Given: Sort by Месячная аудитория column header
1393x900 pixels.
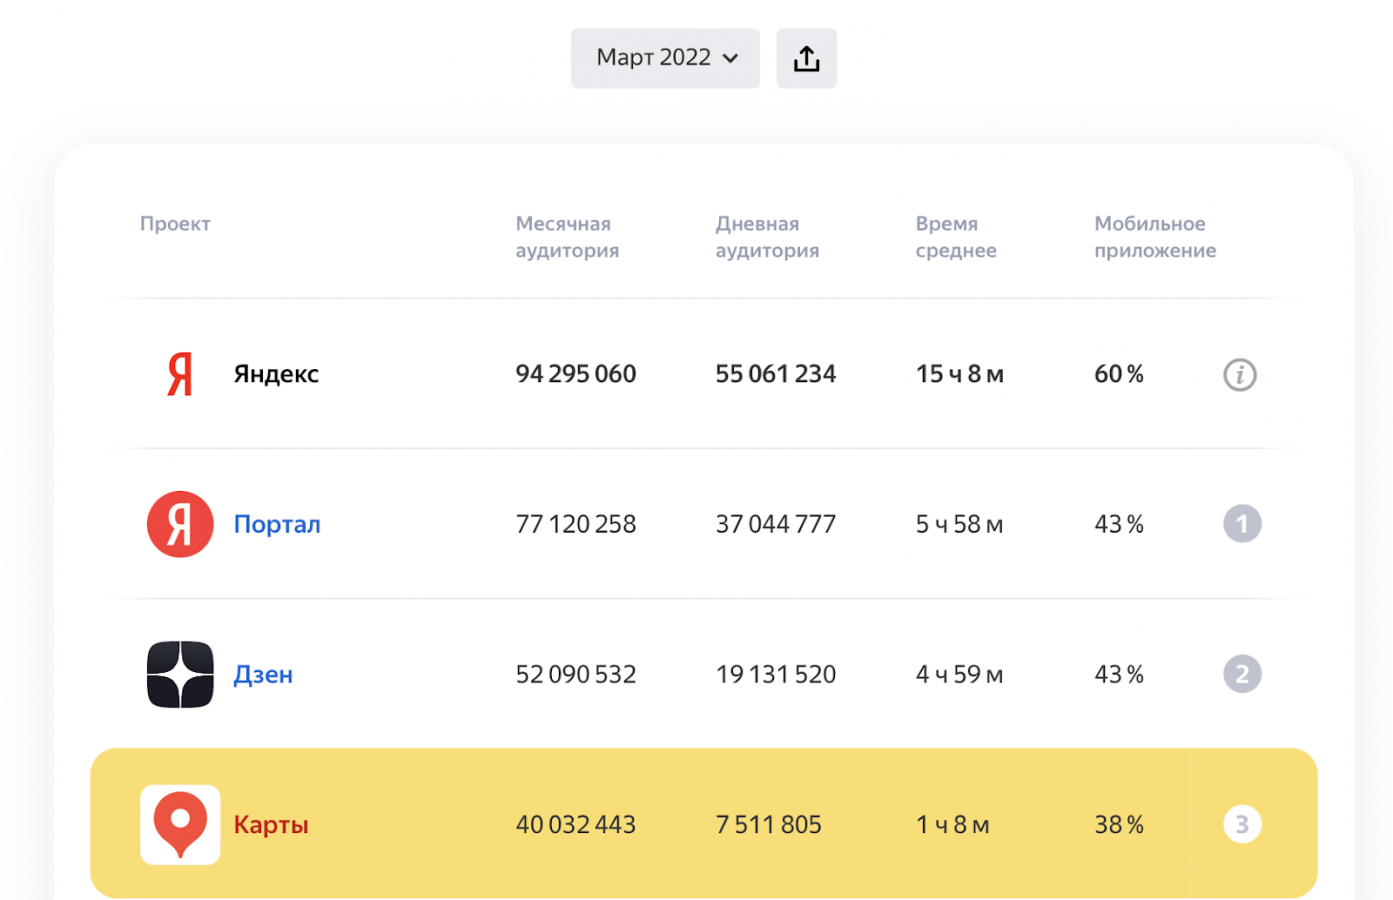Looking at the screenshot, I should coord(567,237).
